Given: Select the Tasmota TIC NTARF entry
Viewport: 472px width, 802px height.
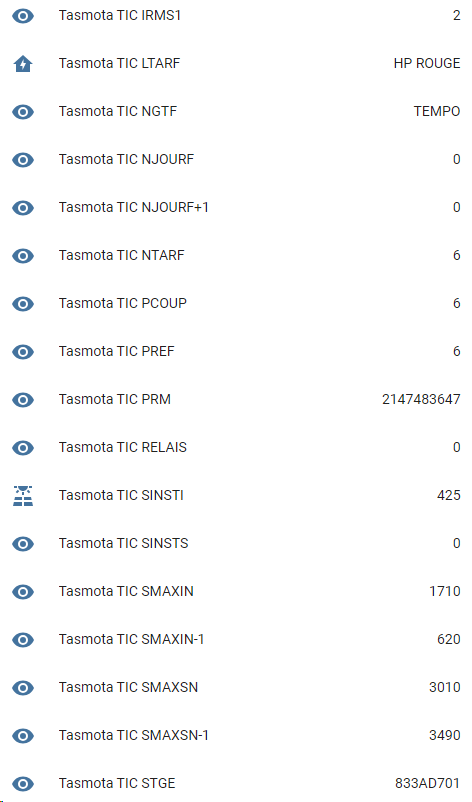Looking at the screenshot, I should tap(236, 256).
